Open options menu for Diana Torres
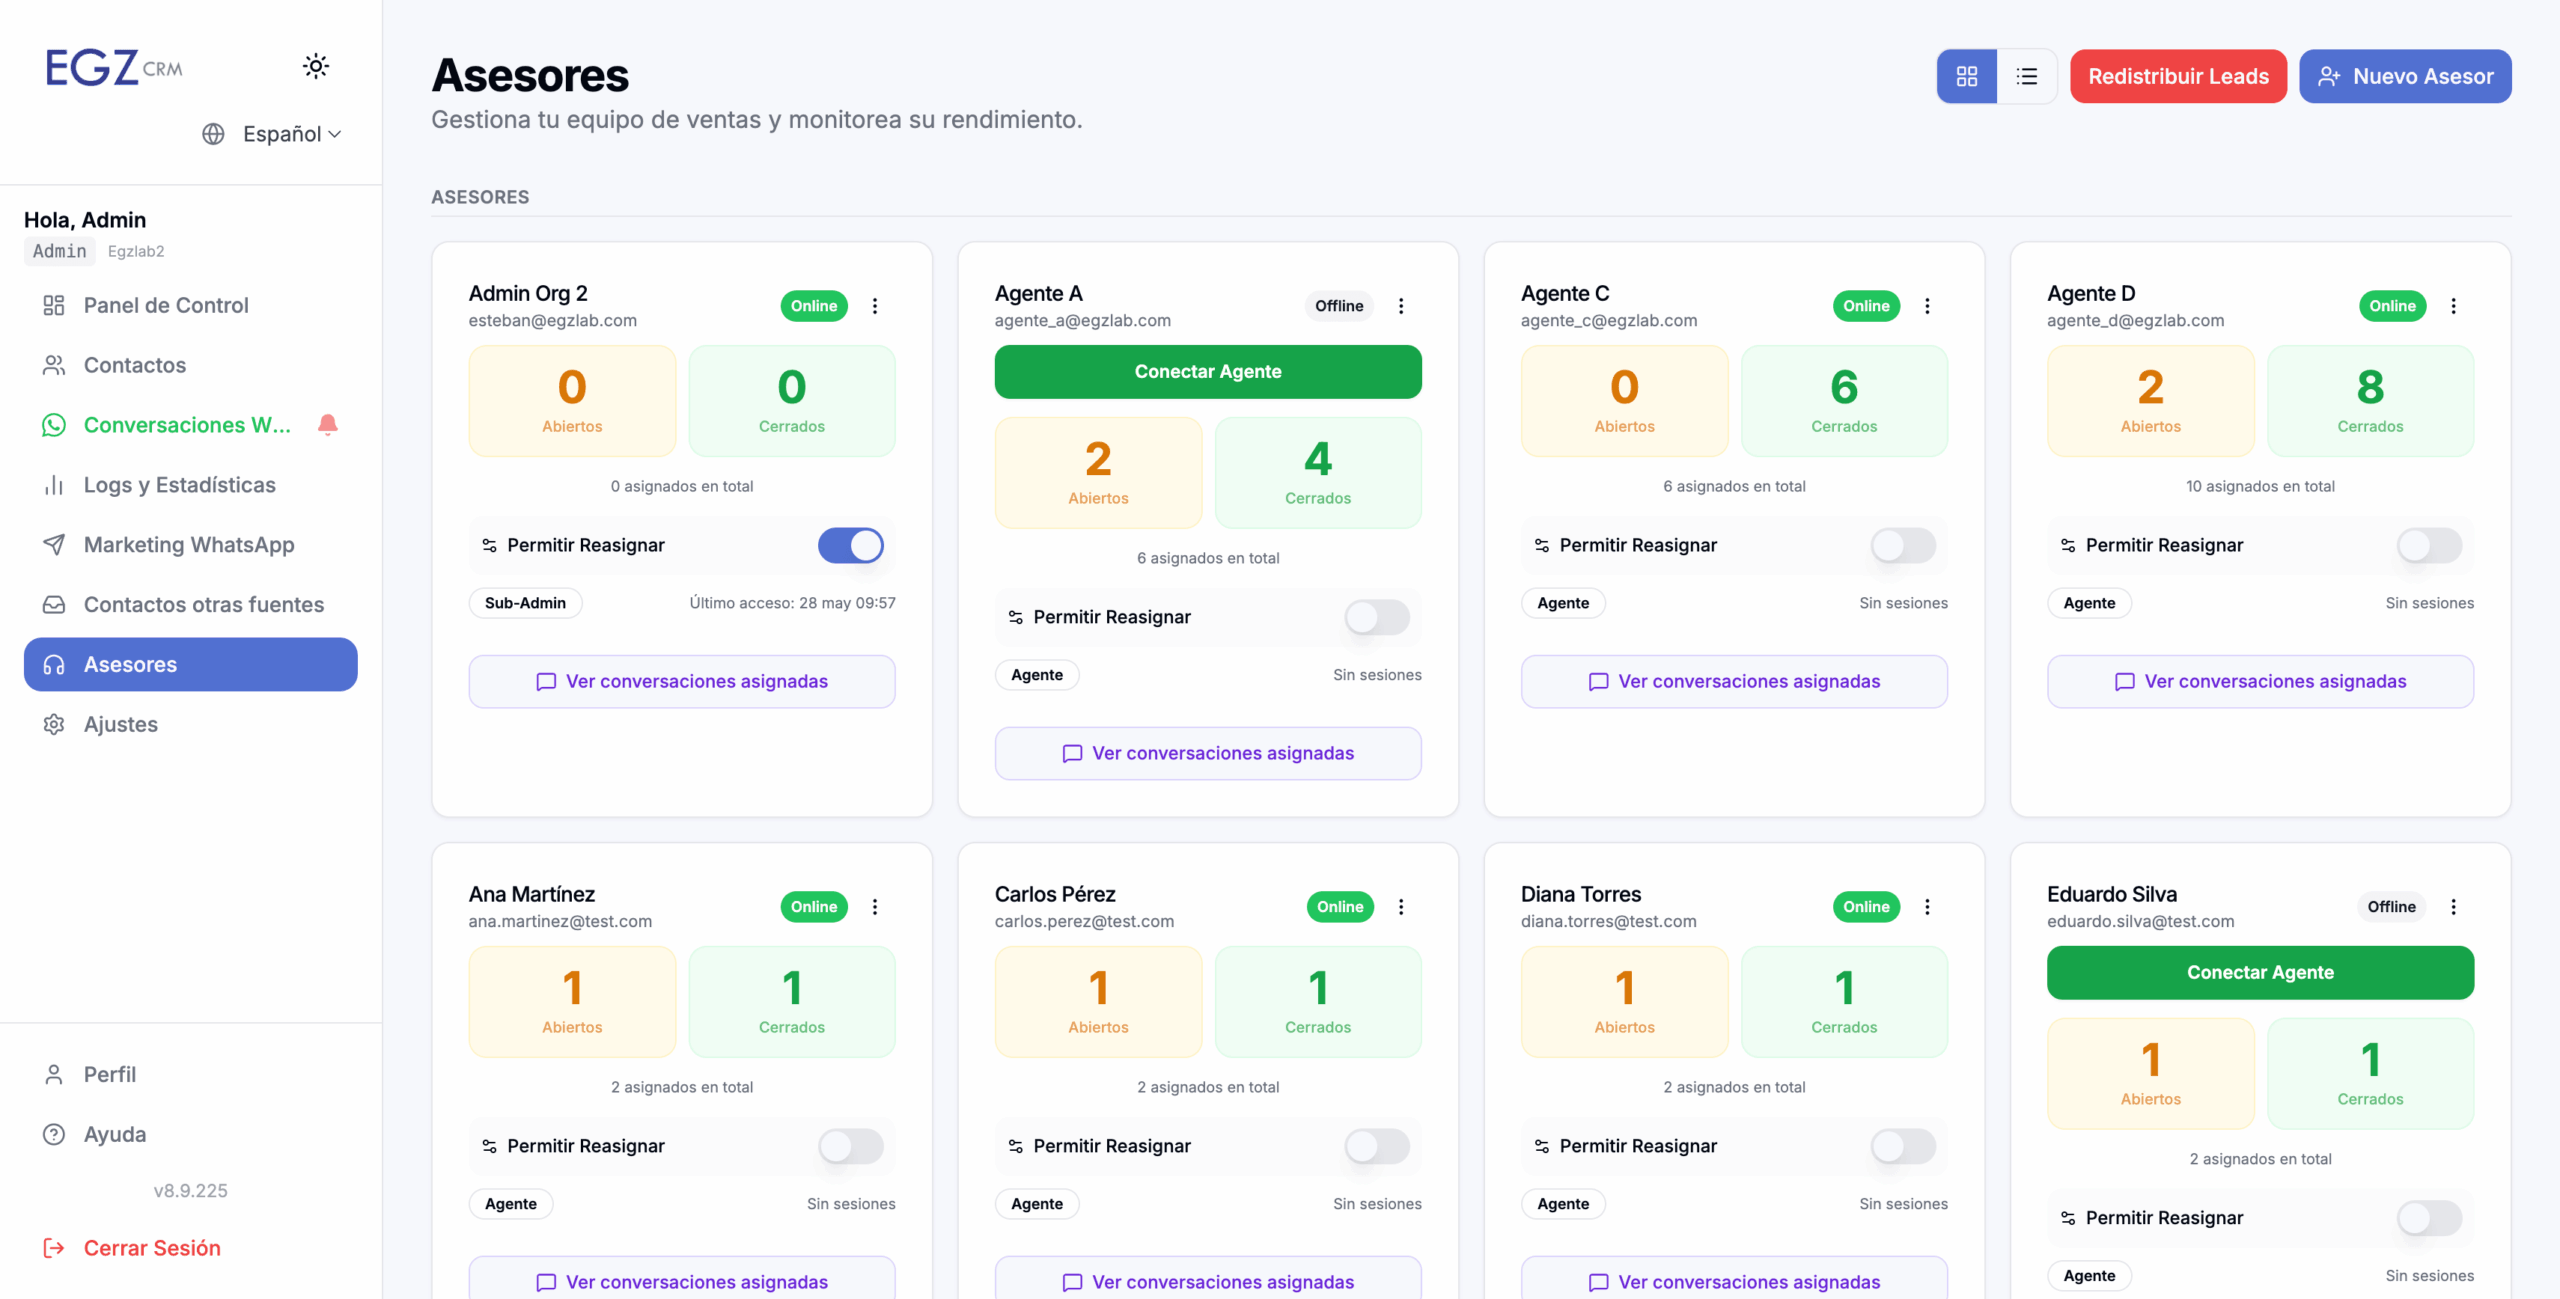 pyautogui.click(x=1927, y=907)
